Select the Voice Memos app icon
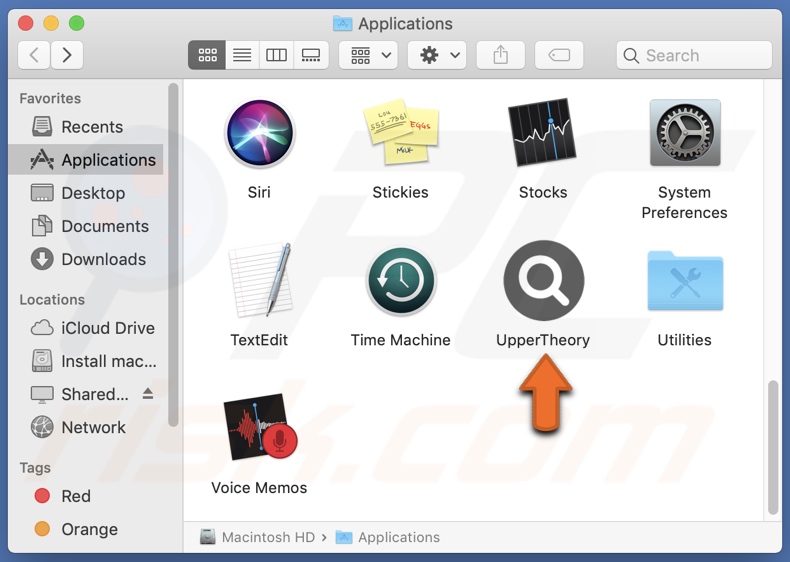This screenshot has width=790, height=562. point(260,426)
